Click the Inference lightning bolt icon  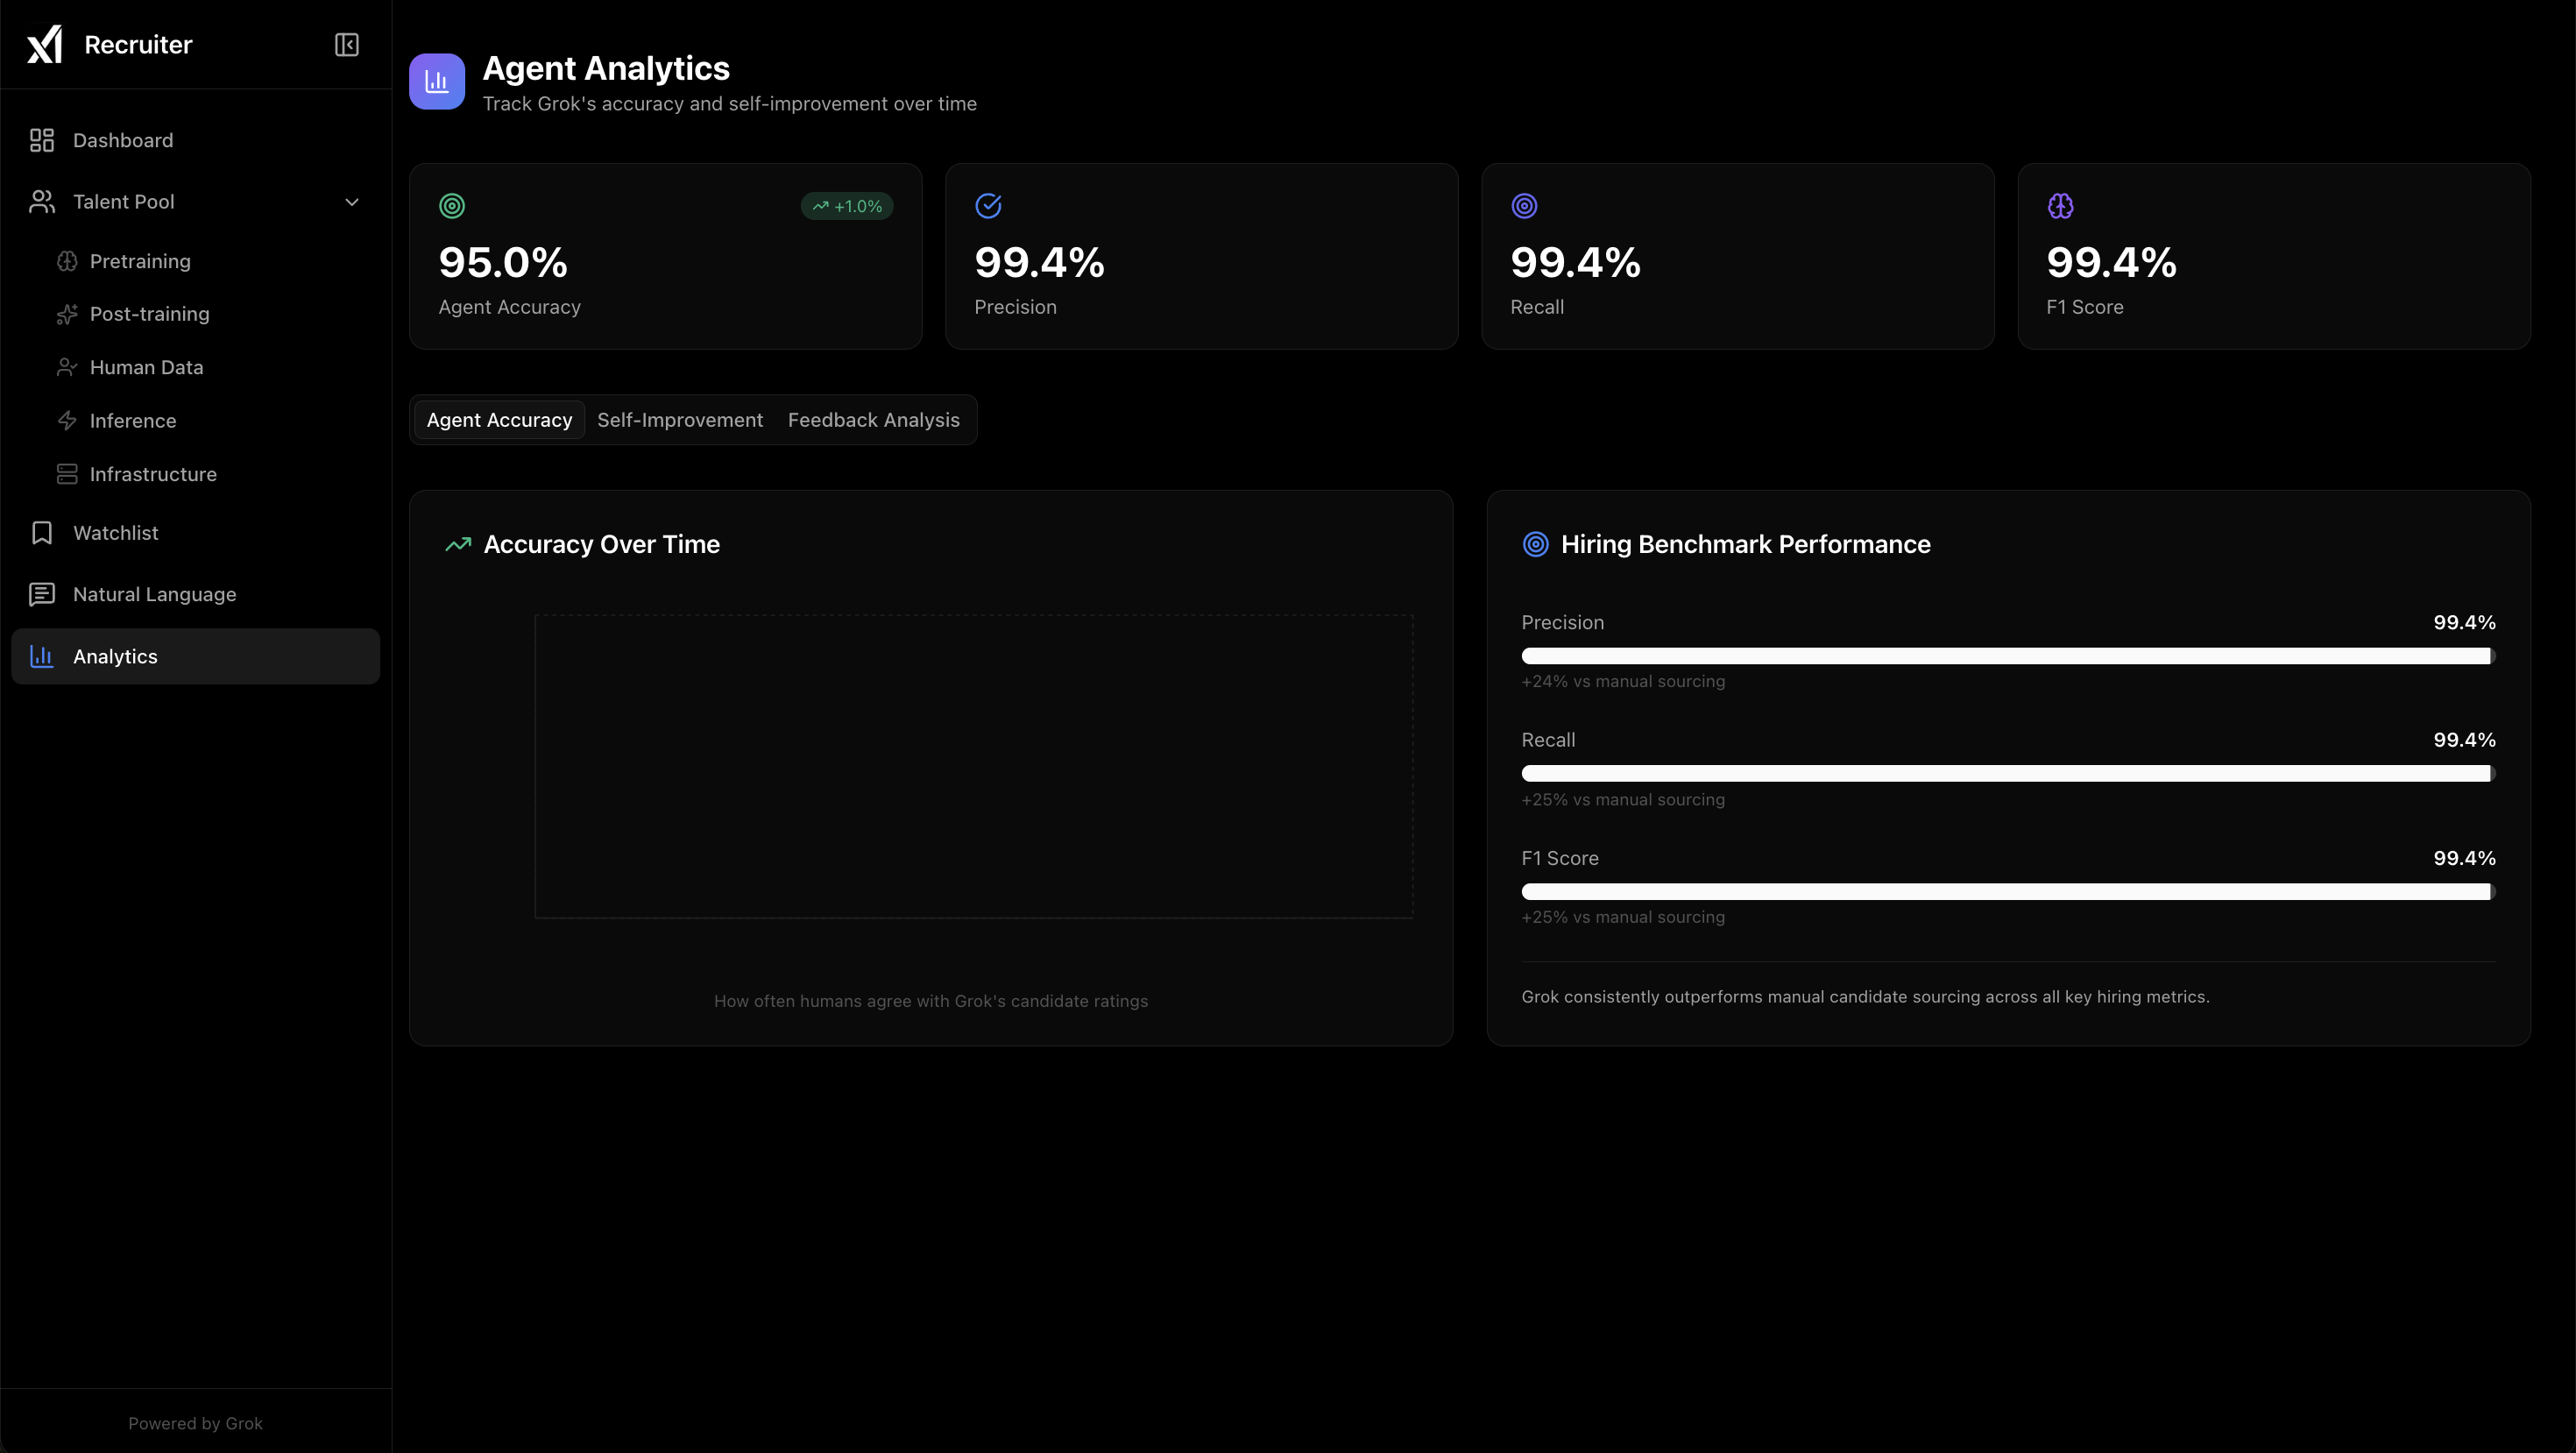pos(67,421)
